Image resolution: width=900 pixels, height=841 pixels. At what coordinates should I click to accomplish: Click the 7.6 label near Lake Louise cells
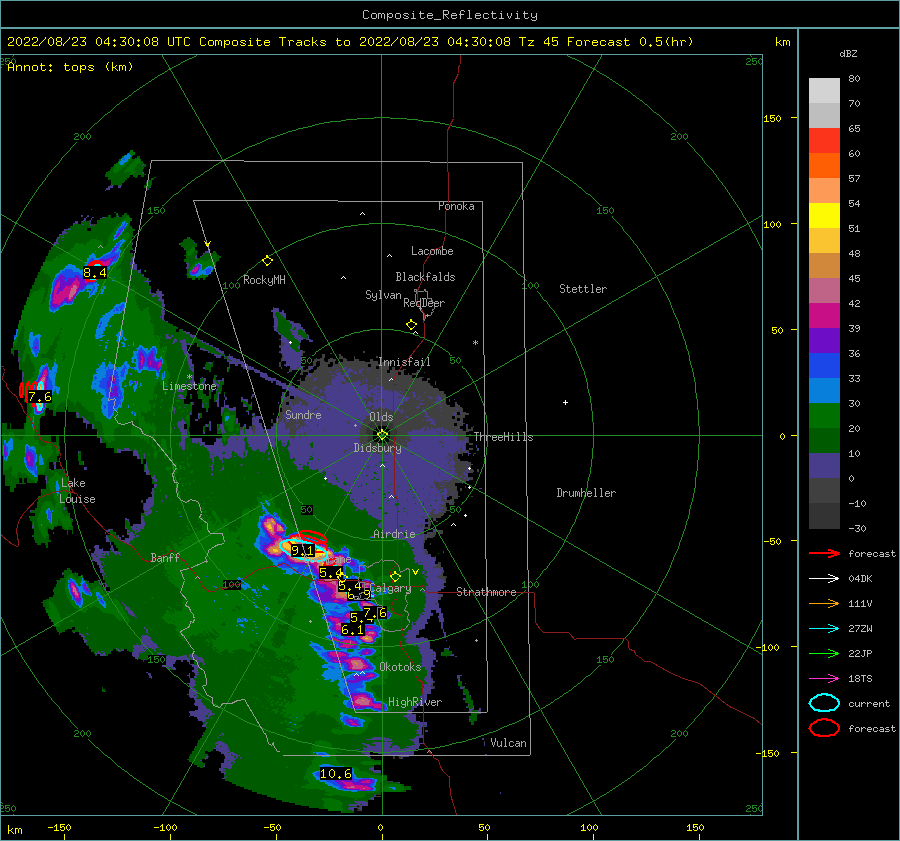[x=40, y=397]
